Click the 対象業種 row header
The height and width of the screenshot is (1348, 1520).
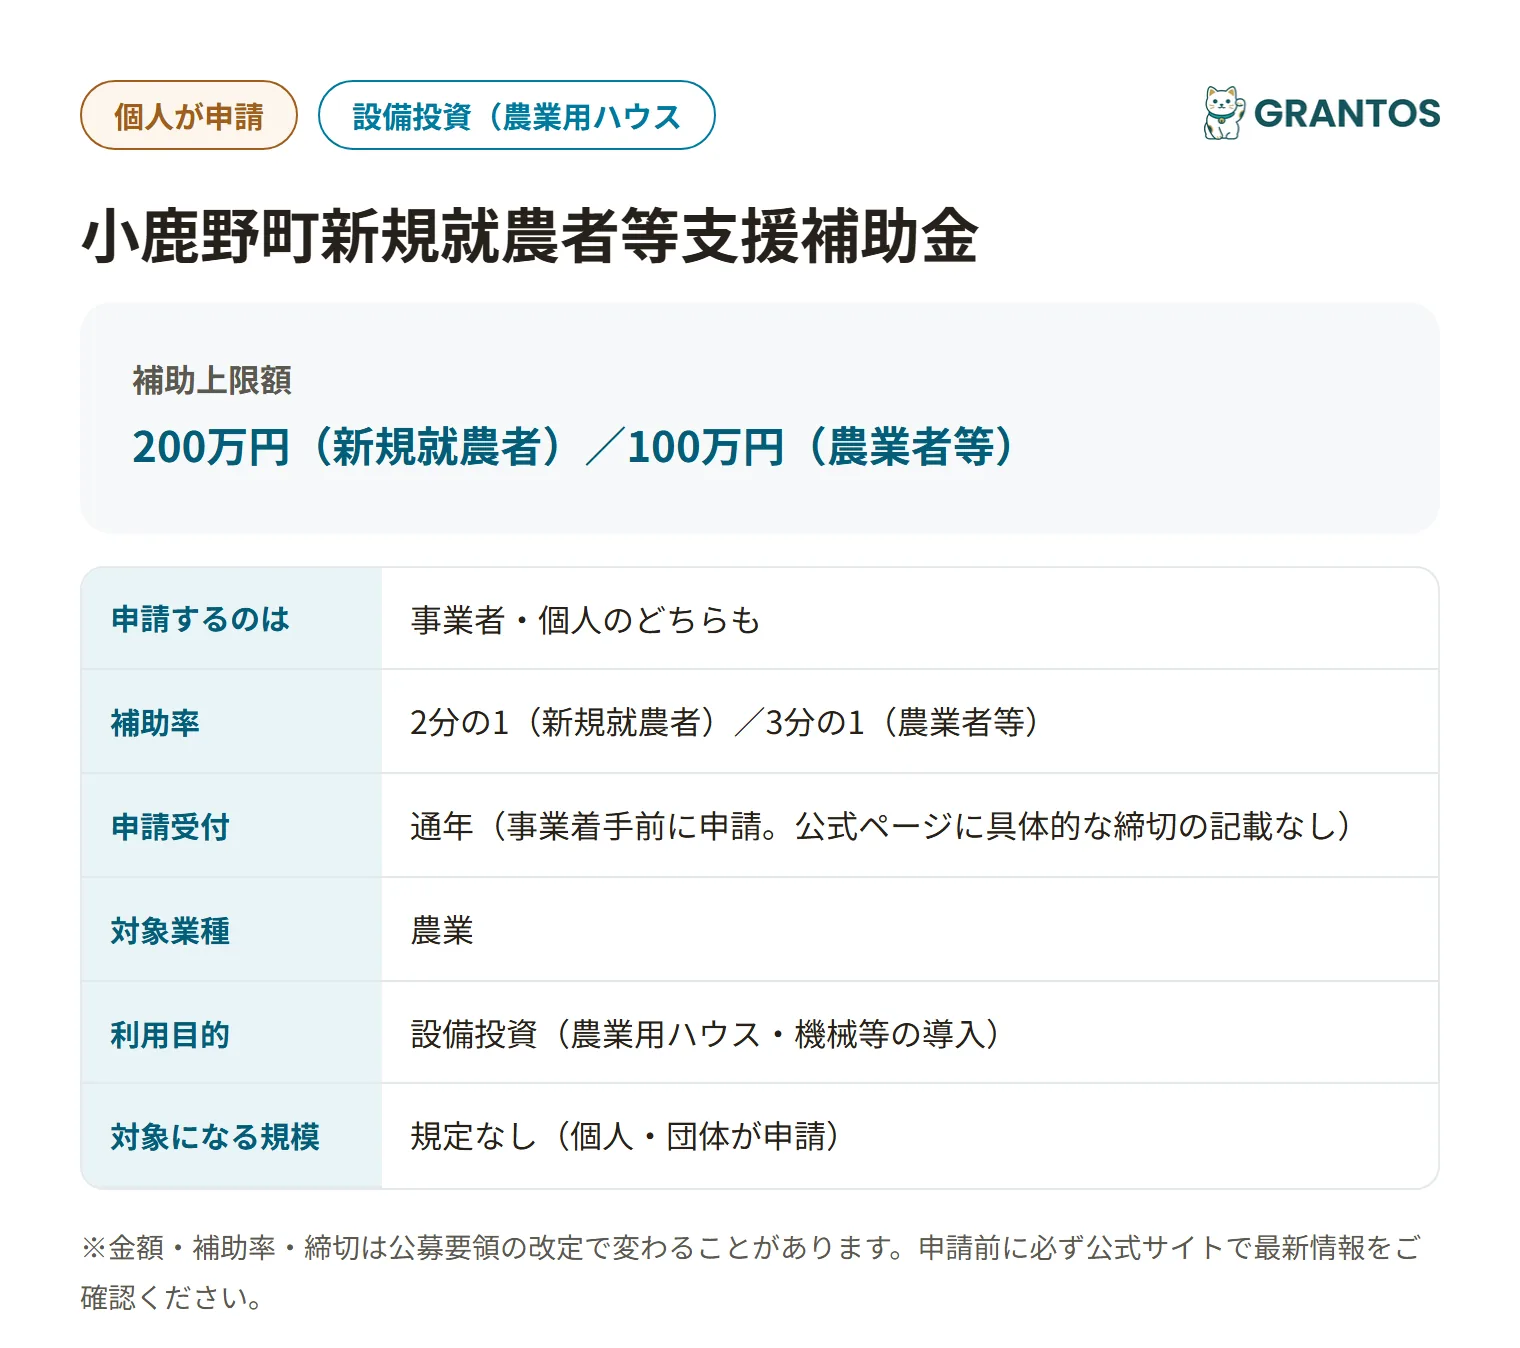[x=231, y=930]
